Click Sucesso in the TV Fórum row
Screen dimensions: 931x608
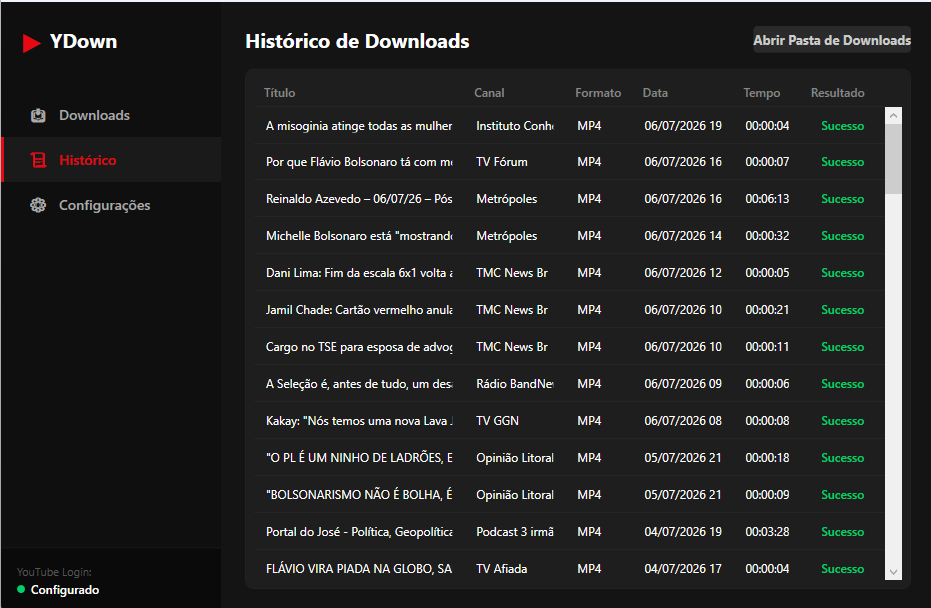pyautogui.click(x=843, y=162)
